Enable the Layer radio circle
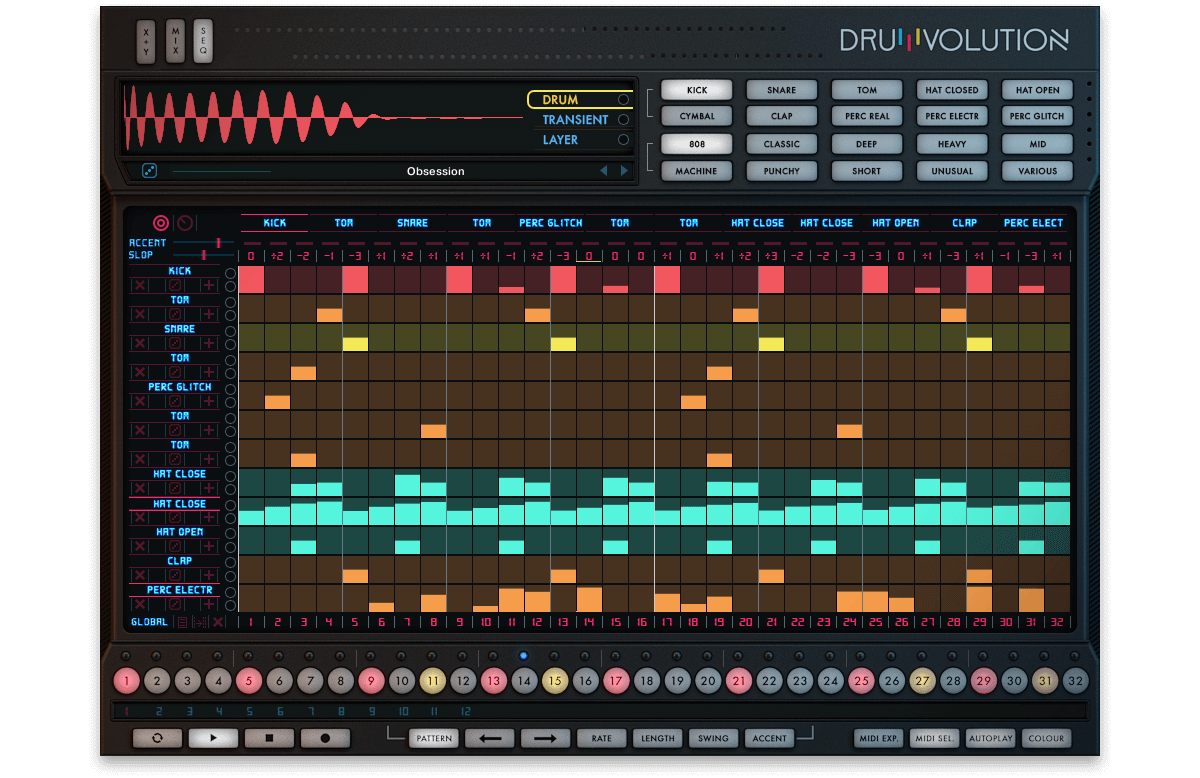This screenshot has height=778, width=1200. 624,140
